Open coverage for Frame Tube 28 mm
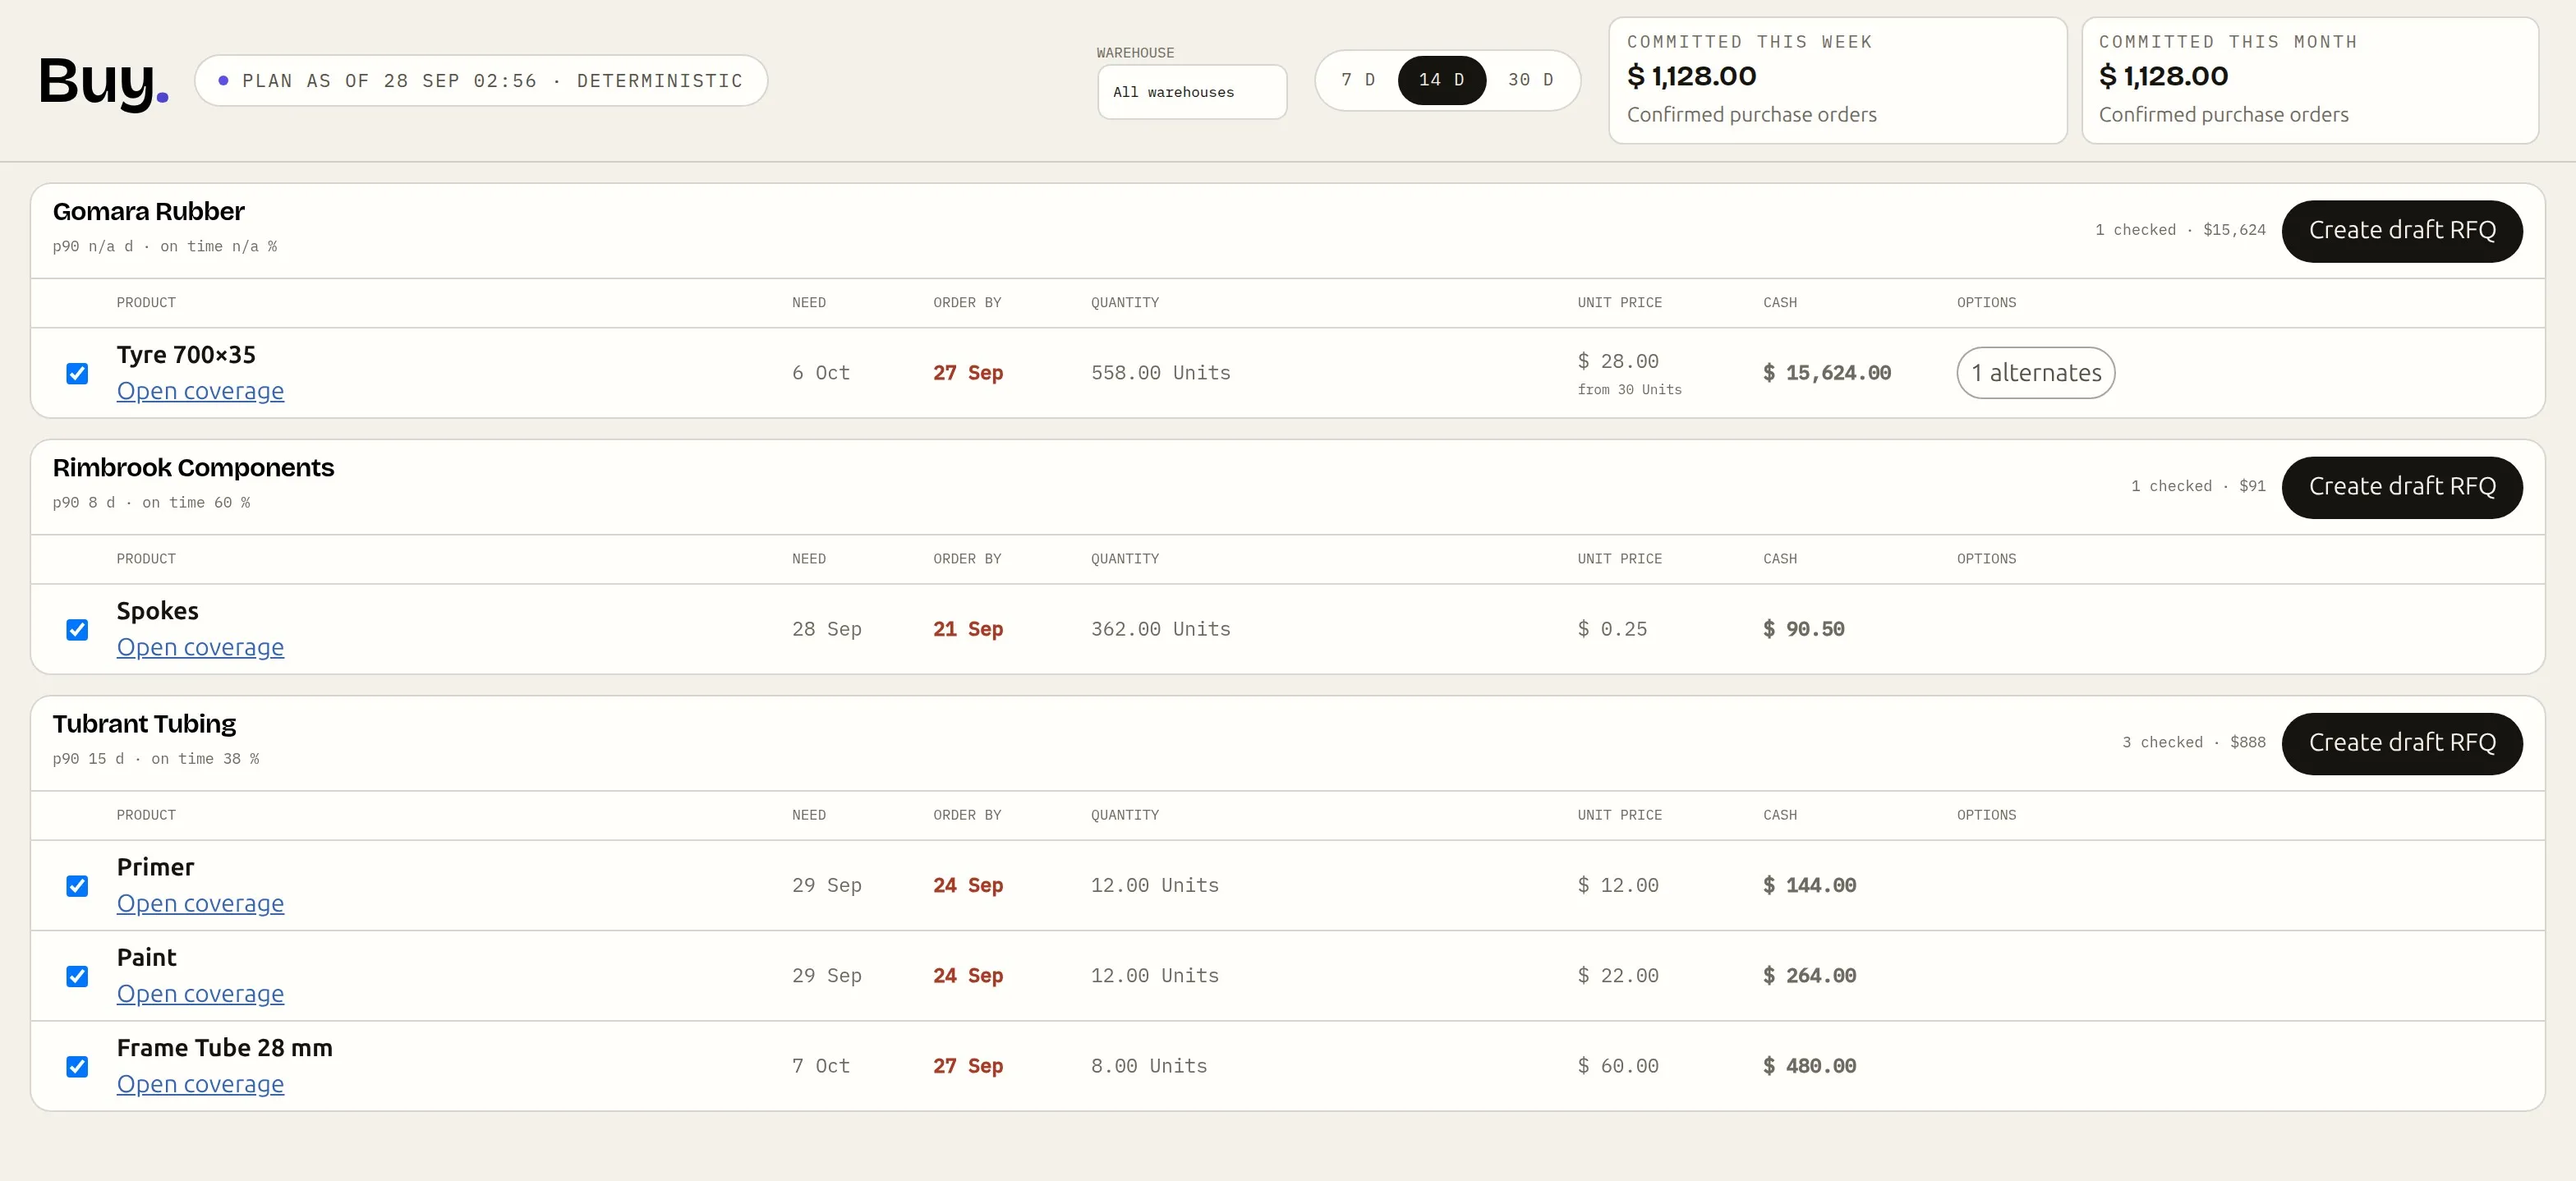The width and height of the screenshot is (2576, 1181). coord(200,1084)
